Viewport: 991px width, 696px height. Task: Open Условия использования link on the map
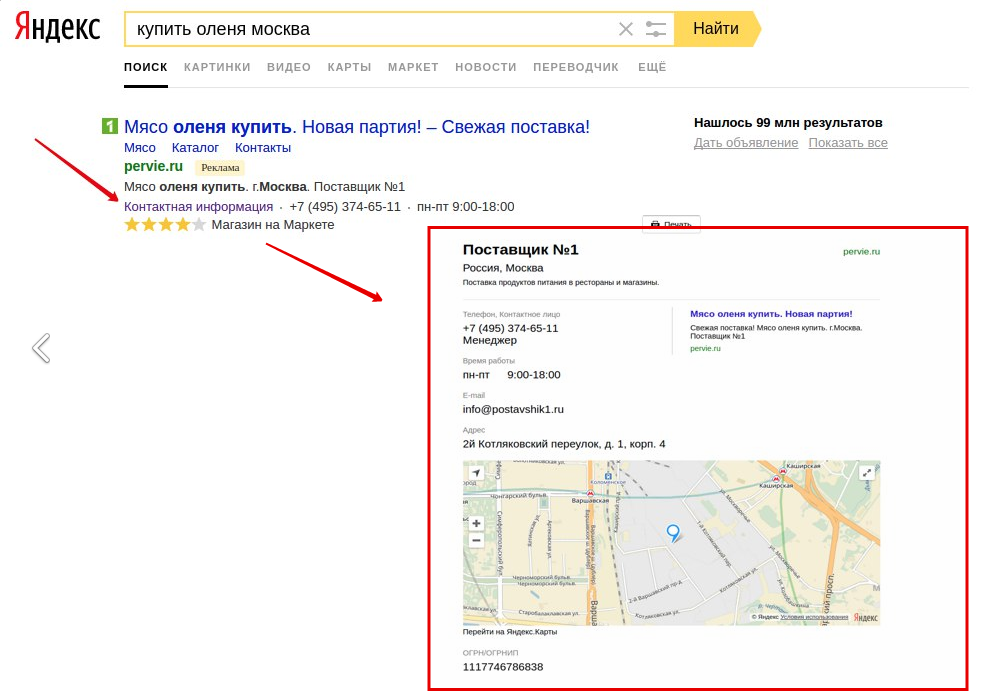tap(814, 617)
